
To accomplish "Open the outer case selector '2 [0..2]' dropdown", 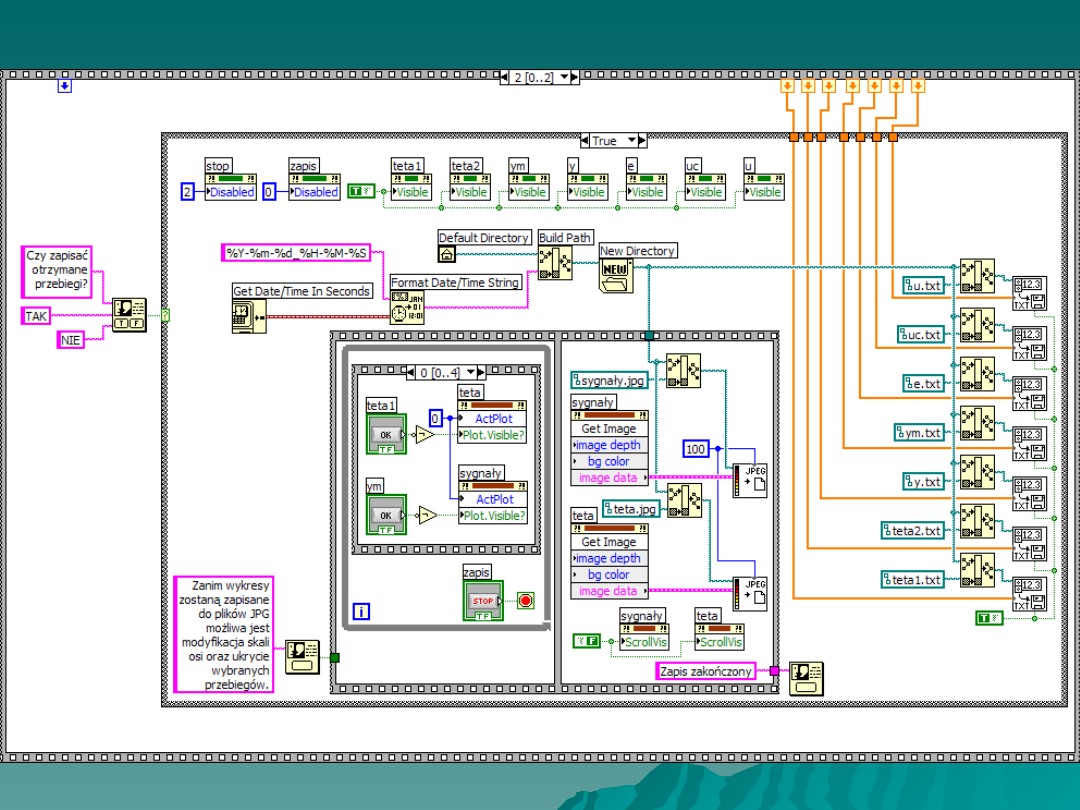I will [565, 77].
